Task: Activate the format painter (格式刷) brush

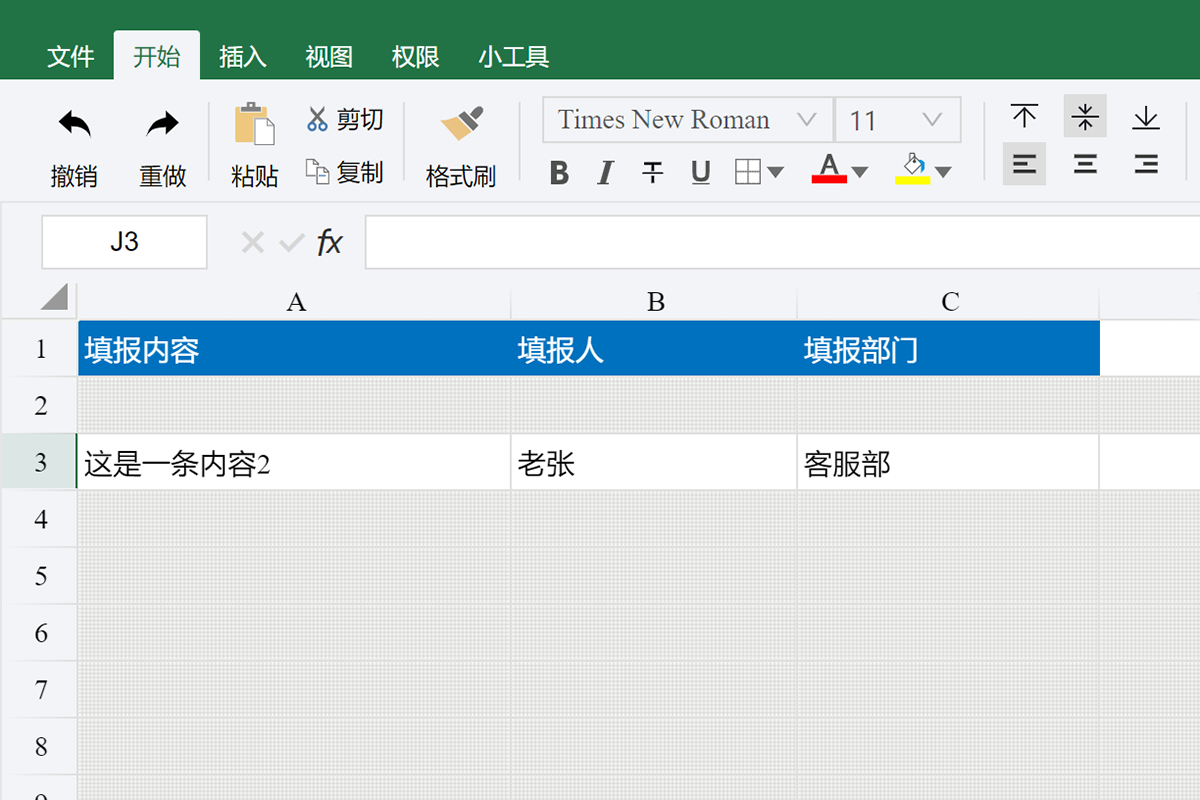Action: pyautogui.click(x=461, y=125)
